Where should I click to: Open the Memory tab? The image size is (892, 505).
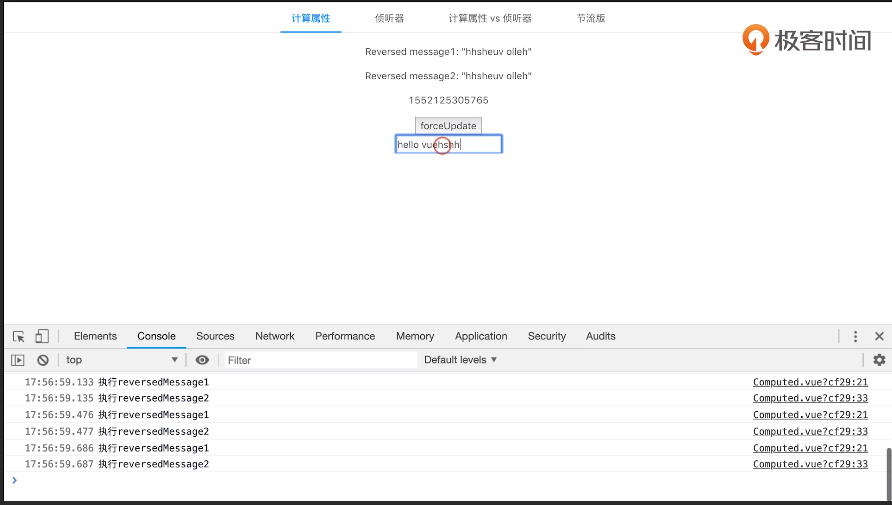(x=415, y=336)
